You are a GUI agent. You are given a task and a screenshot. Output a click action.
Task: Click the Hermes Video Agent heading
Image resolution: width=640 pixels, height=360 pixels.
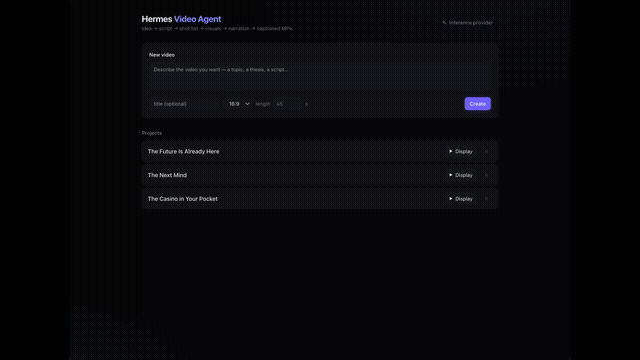pyautogui.click(x=181, y=19)
